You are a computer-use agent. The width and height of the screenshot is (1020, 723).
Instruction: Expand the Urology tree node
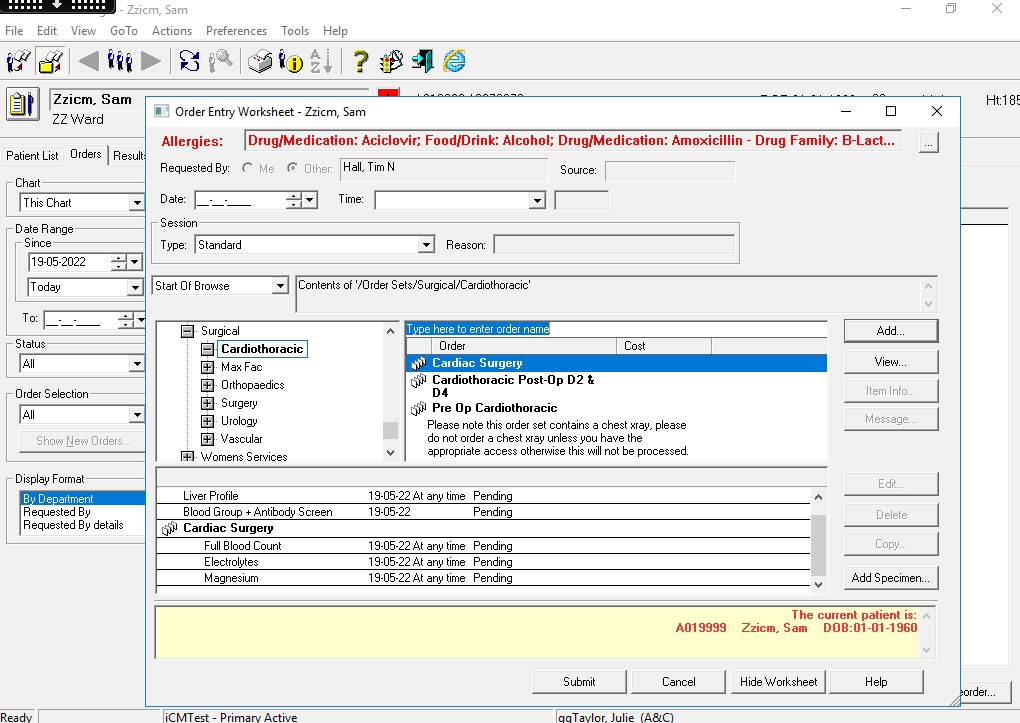tap(208, 421)
